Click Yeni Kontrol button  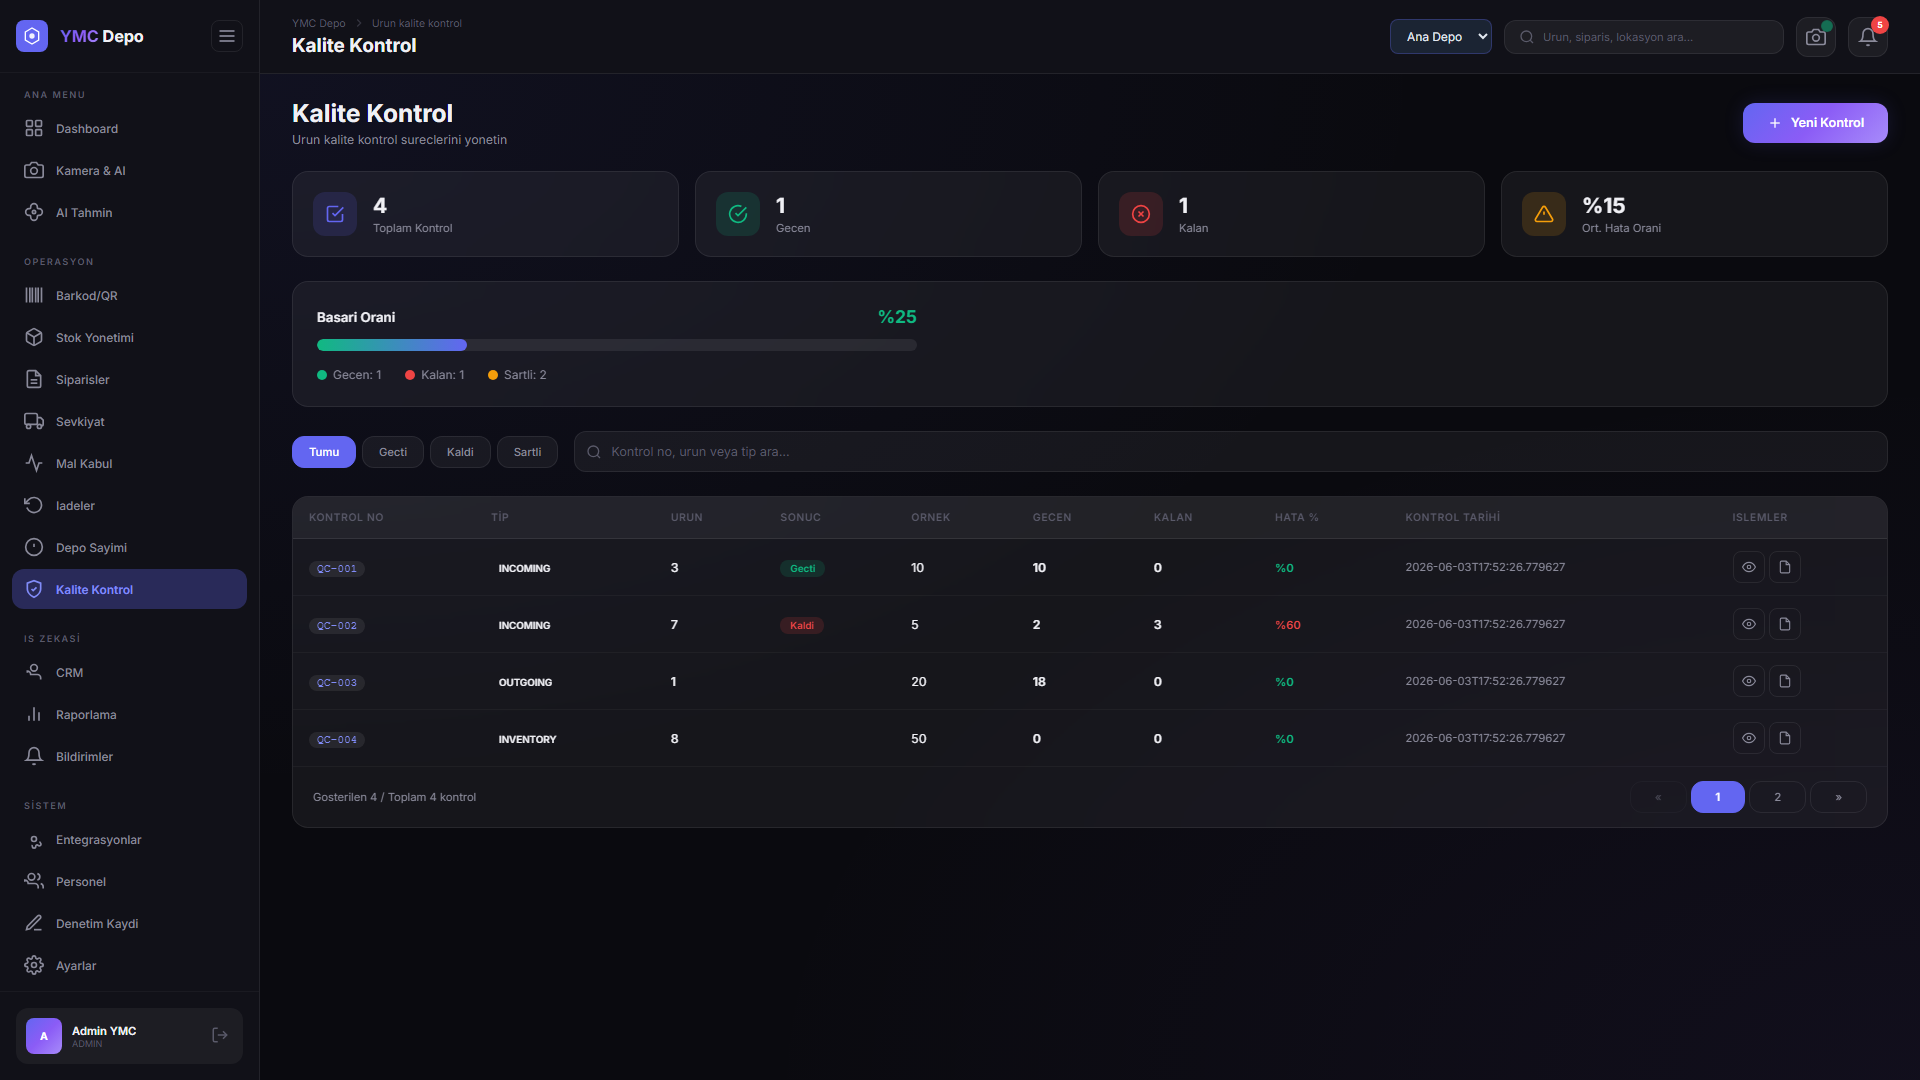(1815, 123)
